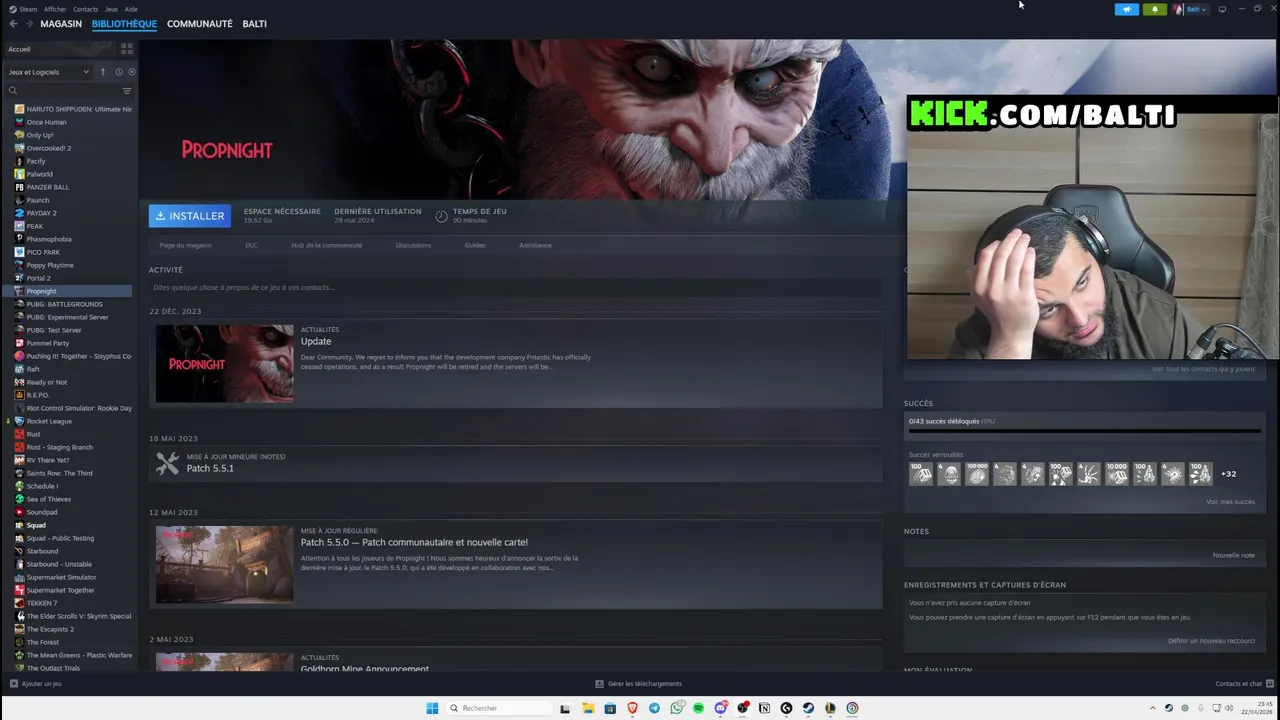The image size is (1280, 720).
Task: Open Gérer les téléchargements
Action: coord(638,684)
